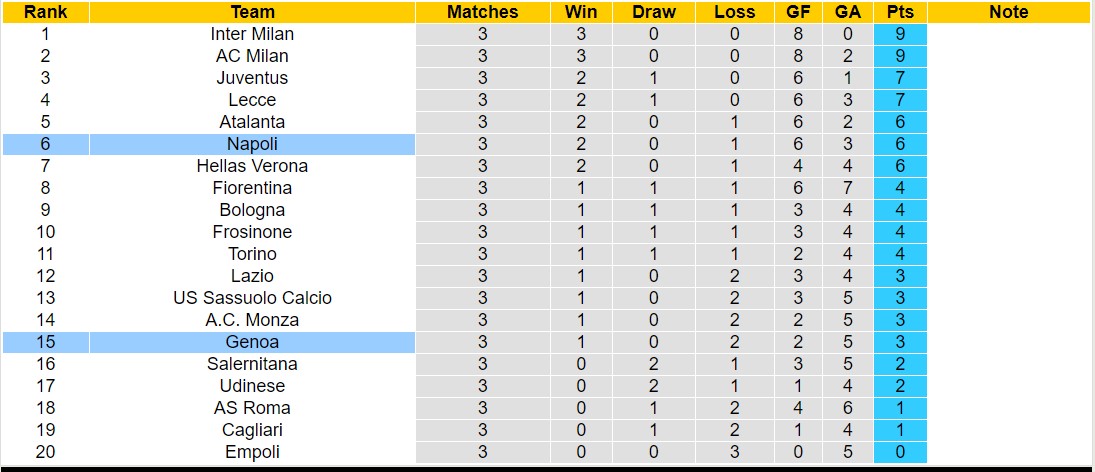Click the Rank column header
1095x472 pixels.
click(x=45, y=12)
